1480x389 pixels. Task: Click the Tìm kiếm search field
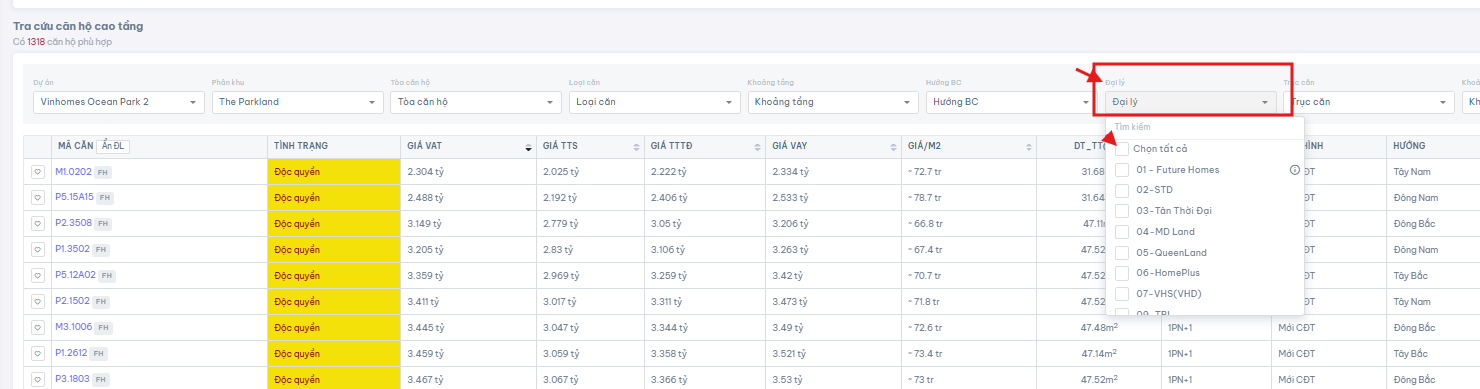click(x=1204, y=128)
